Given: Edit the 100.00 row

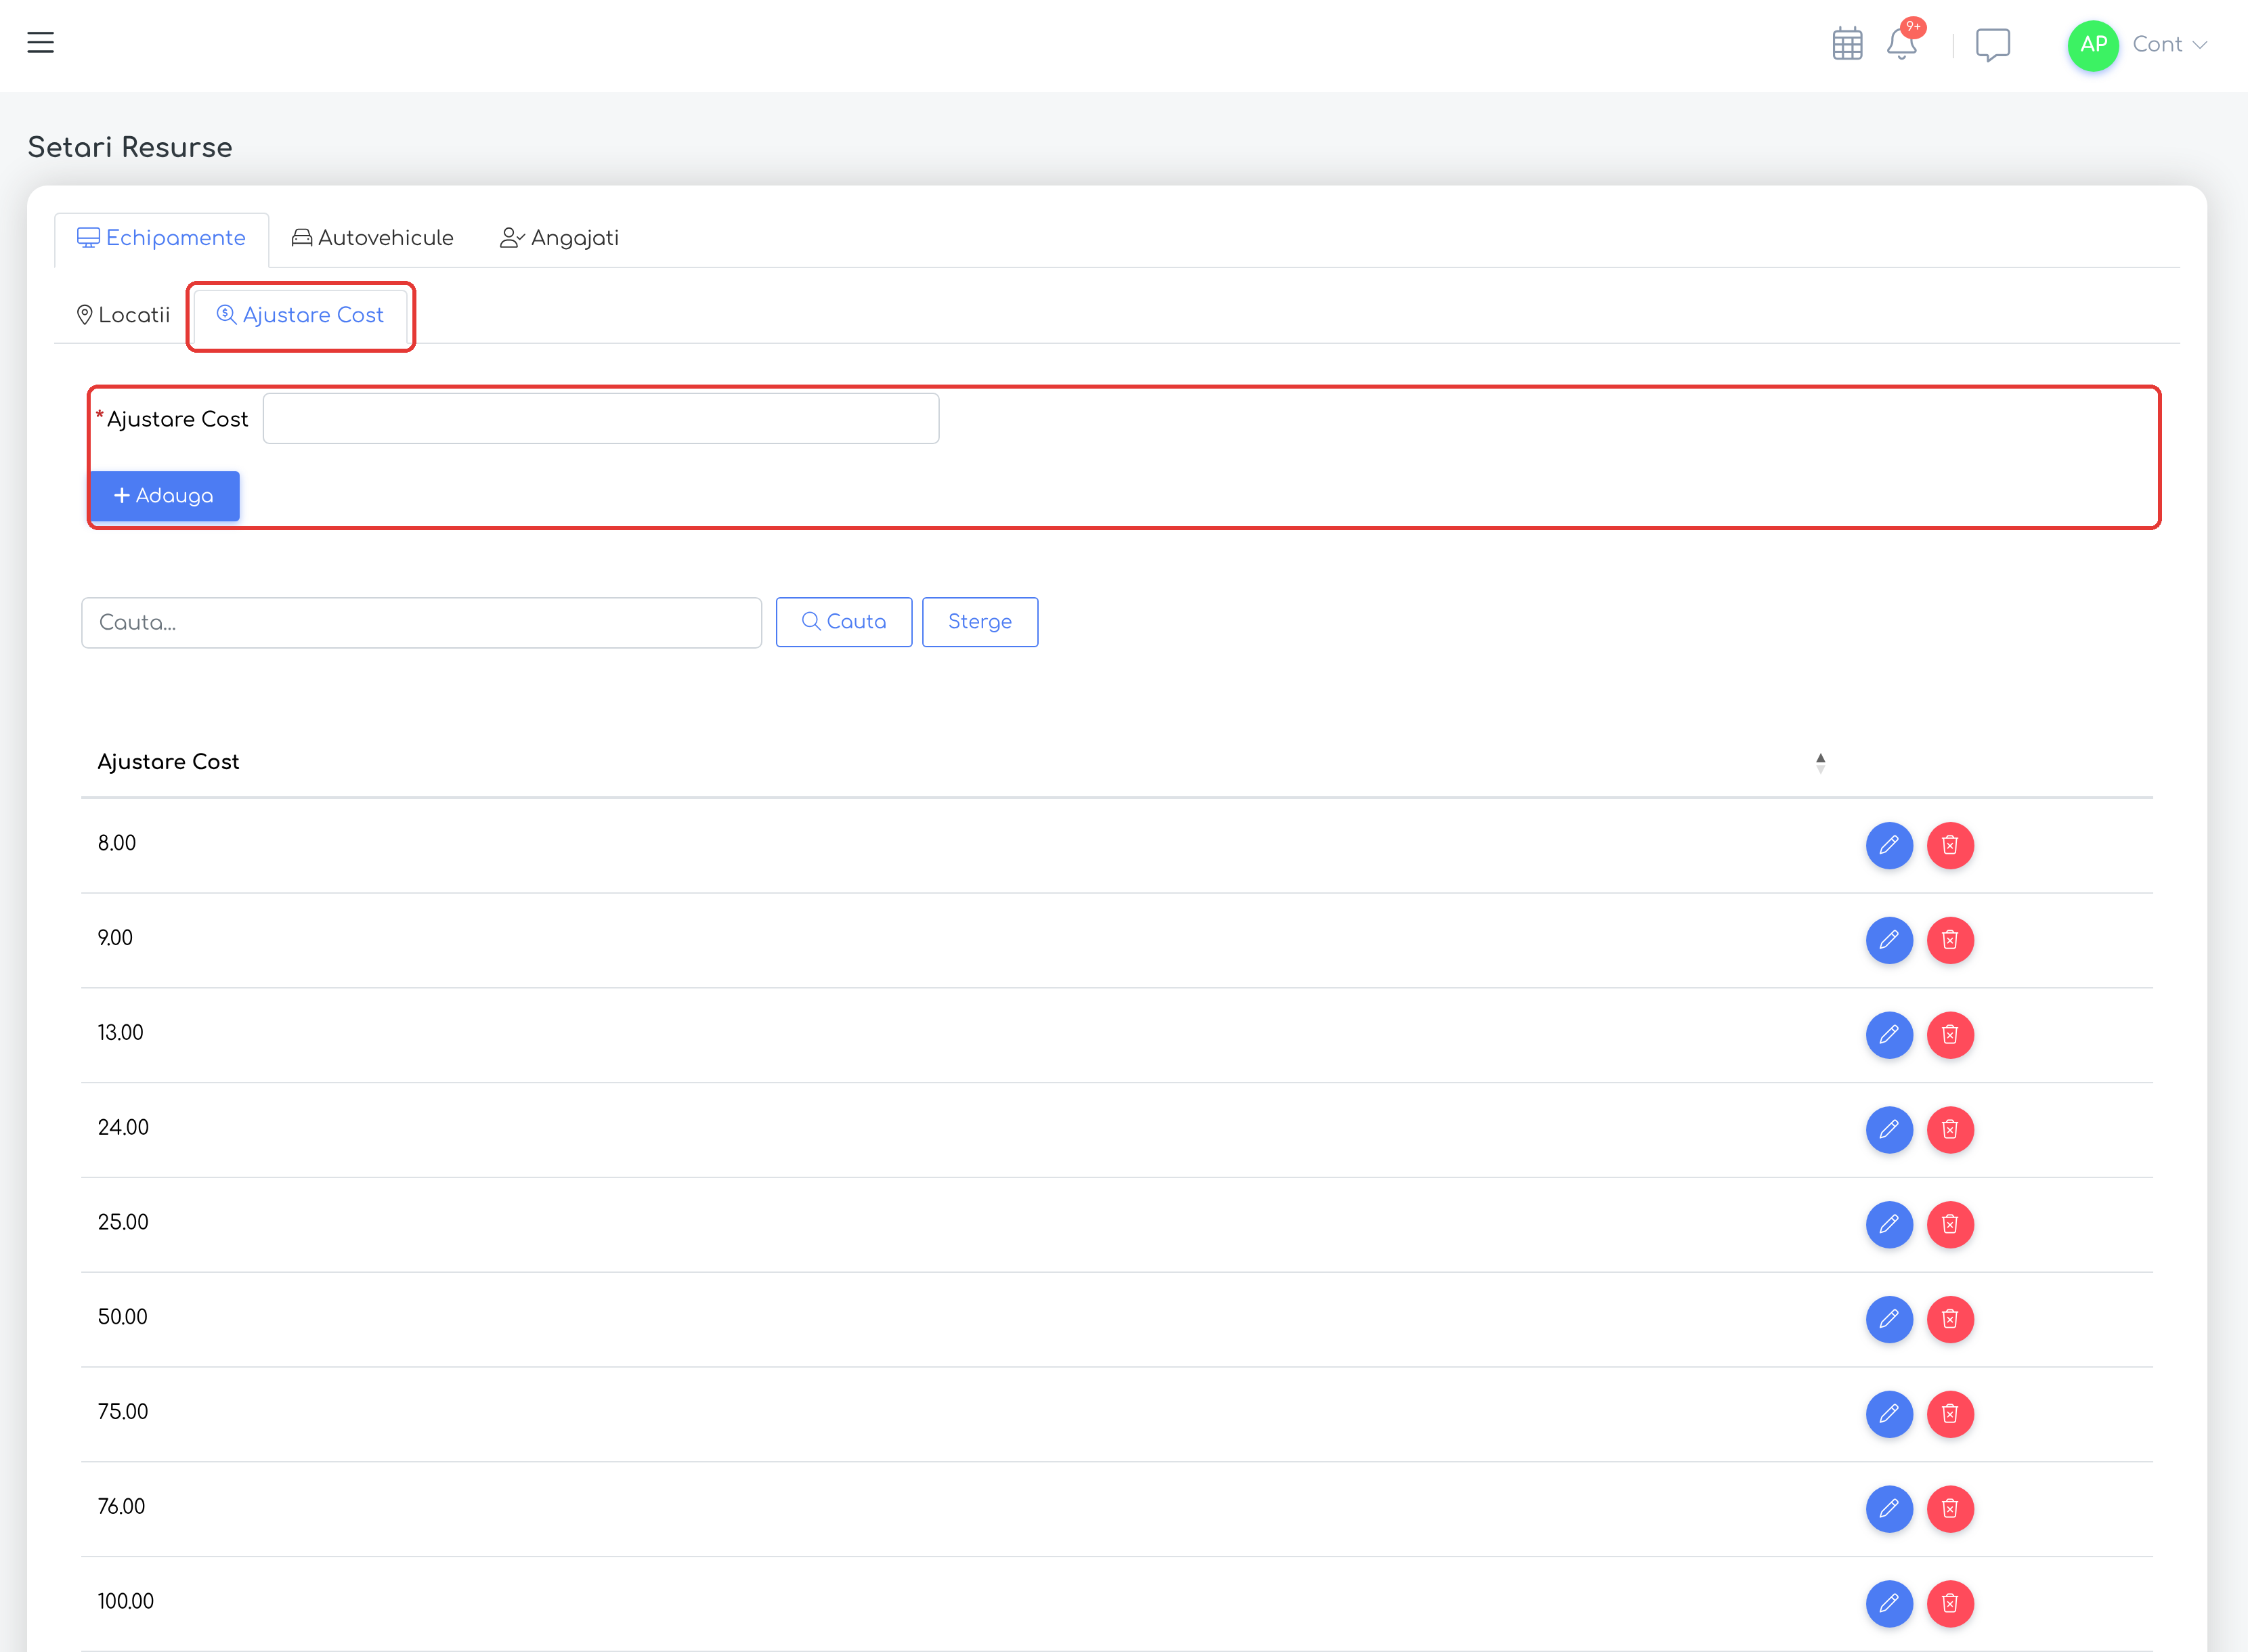Looking at the screenshot, I should point(1888,1604).
